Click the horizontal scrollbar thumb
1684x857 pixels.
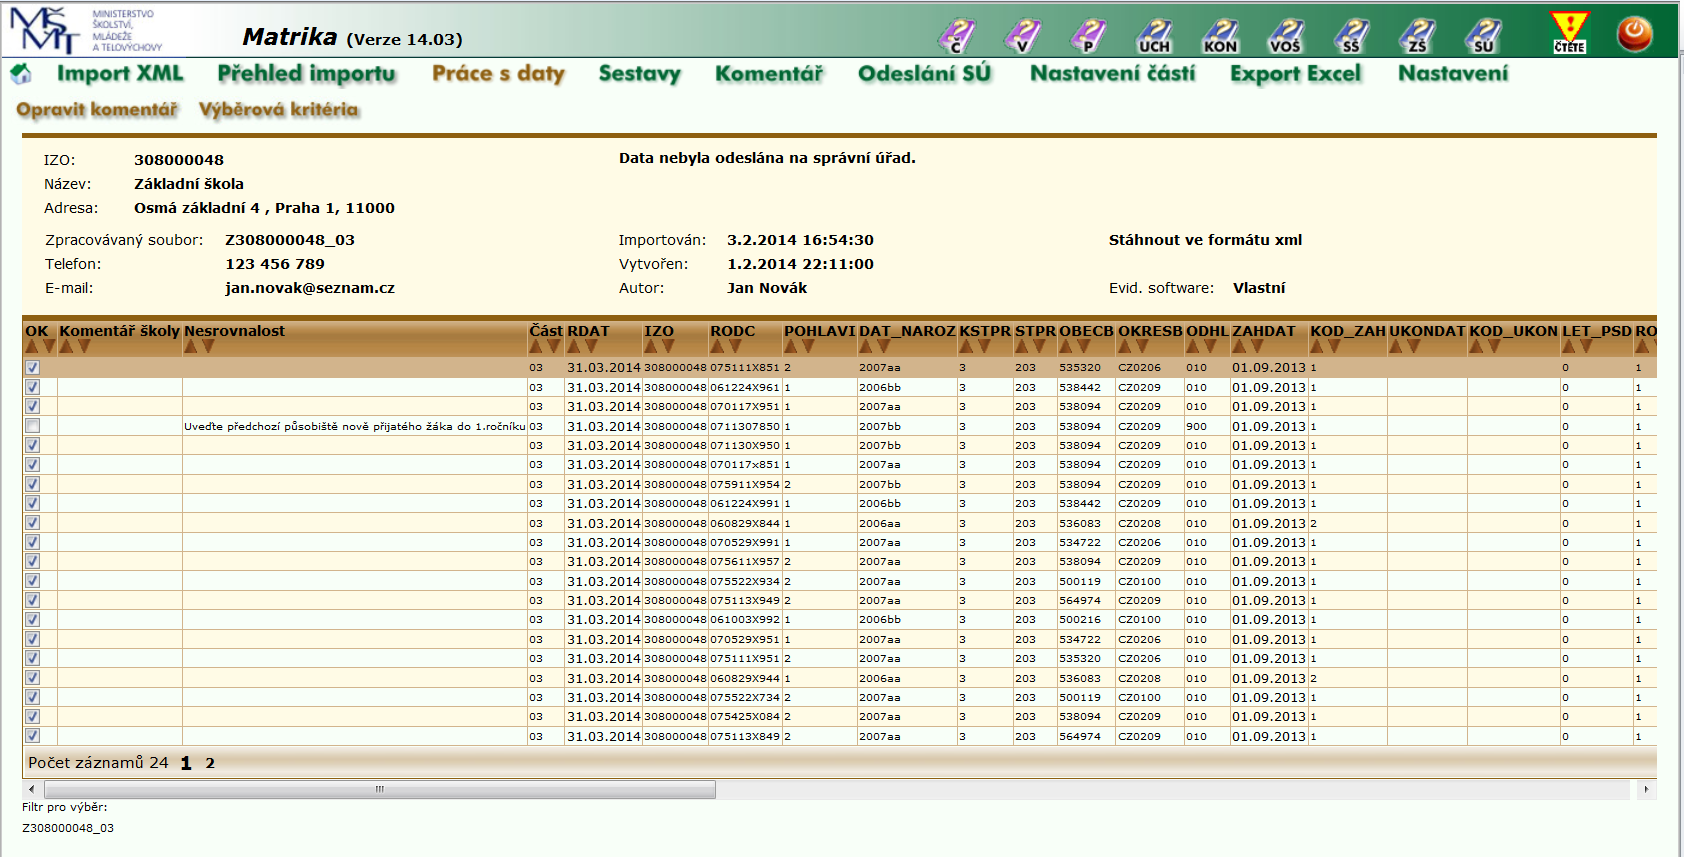click(x=380, y=789)
